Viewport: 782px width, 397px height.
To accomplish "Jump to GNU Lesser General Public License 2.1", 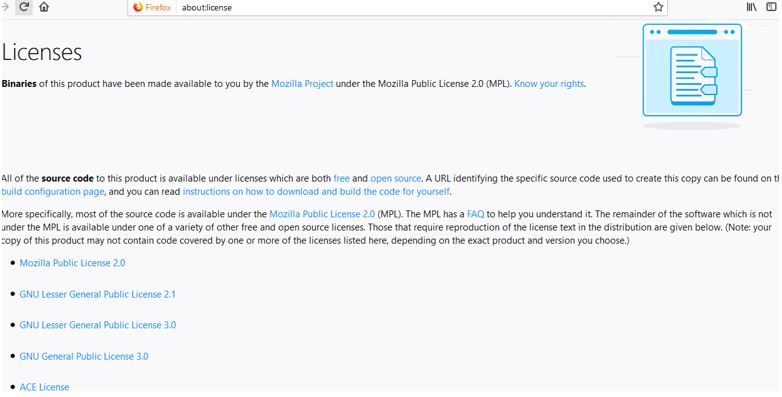I will point(98,294).
